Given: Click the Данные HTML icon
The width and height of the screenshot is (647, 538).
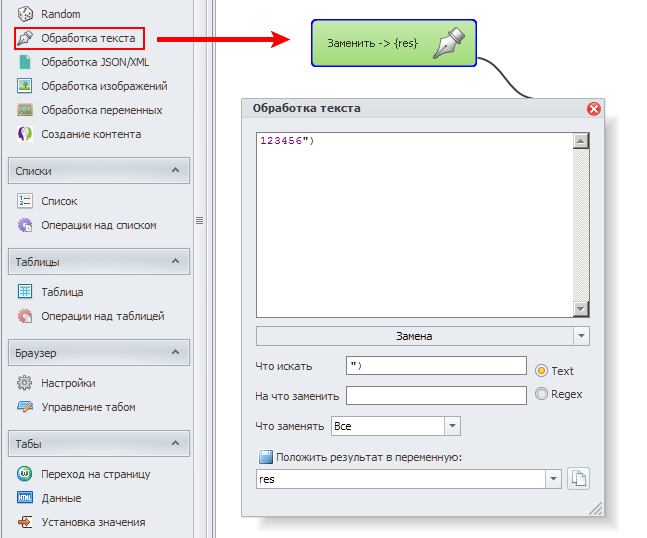Looking at the screenshot, I should point(25,498).
